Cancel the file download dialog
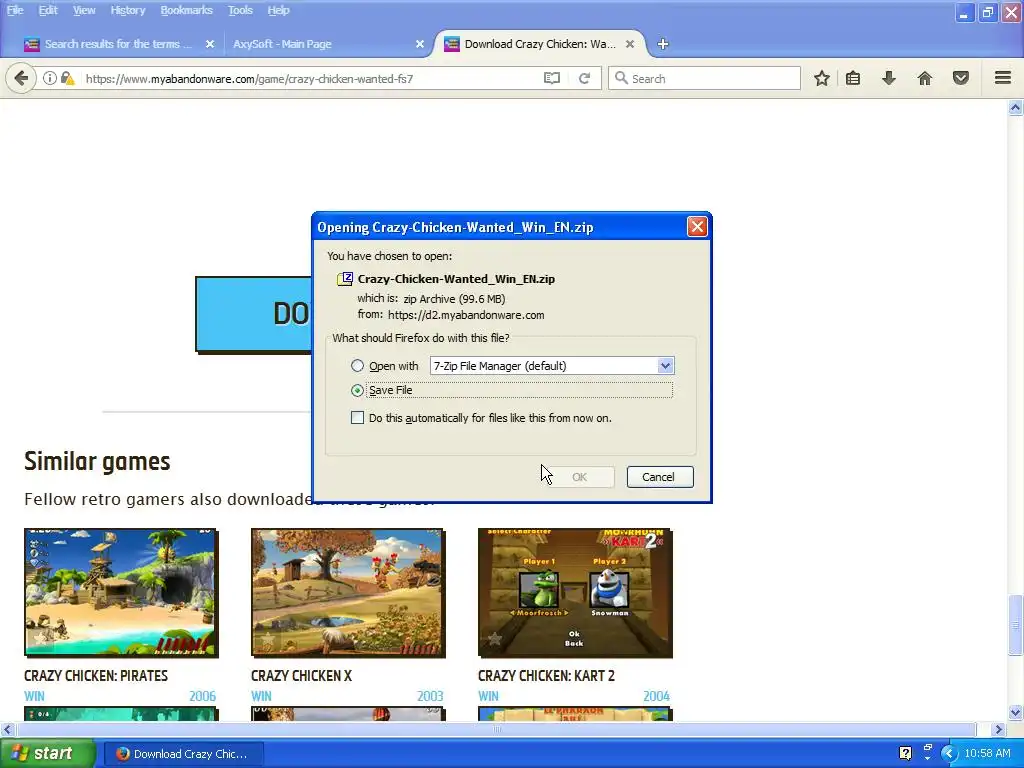1024x768 pixels. [x=658, y=477]
